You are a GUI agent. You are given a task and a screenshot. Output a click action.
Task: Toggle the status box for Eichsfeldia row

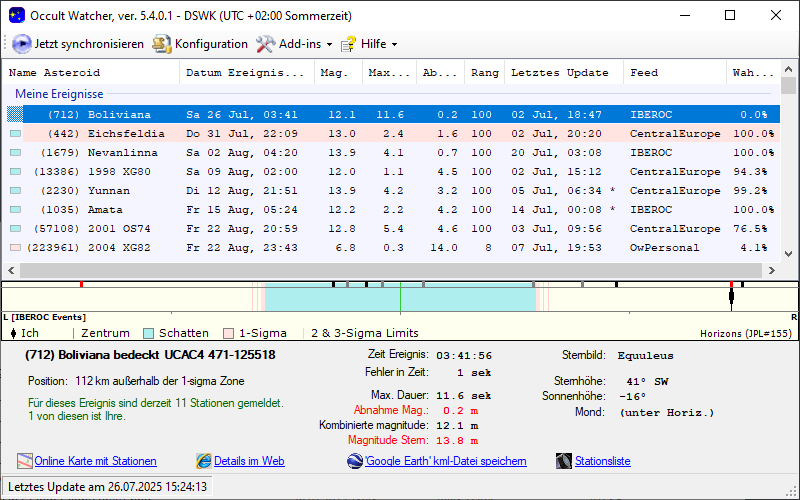tap(15, 133)
